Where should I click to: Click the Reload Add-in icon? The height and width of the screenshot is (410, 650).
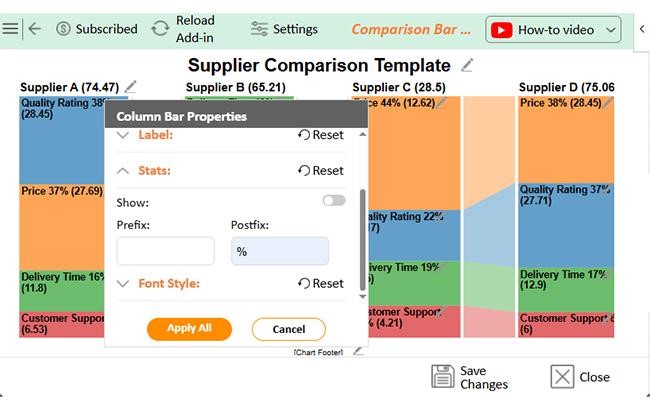point(160,29)
